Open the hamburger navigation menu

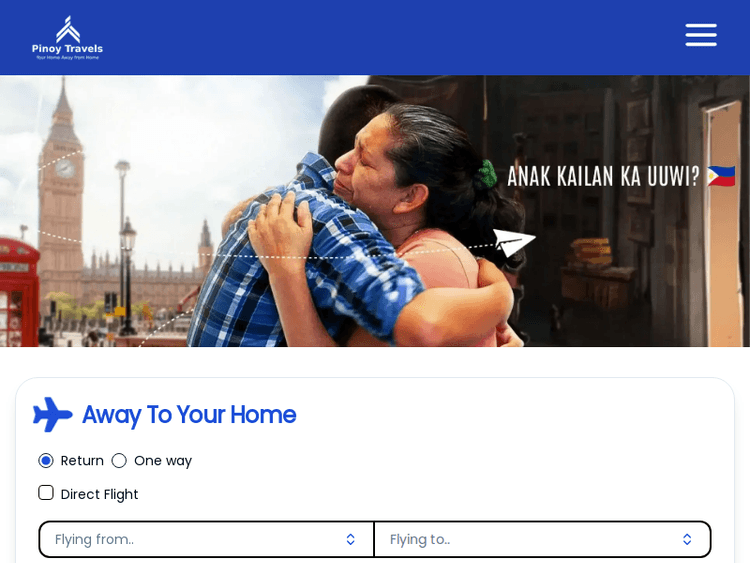pyautogui.click(x=701, y=35)
